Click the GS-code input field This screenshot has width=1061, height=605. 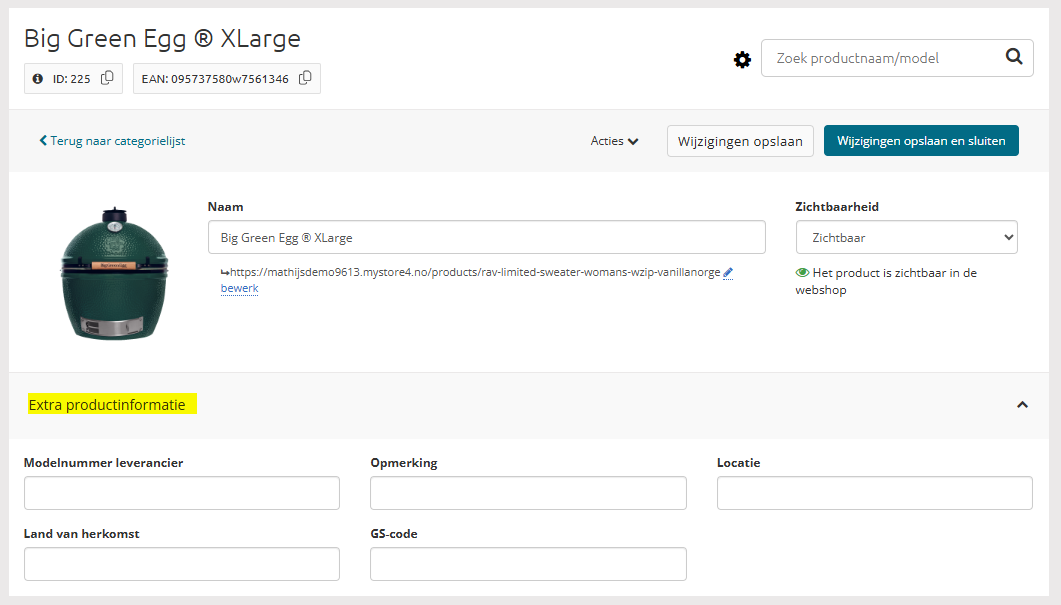528,564
